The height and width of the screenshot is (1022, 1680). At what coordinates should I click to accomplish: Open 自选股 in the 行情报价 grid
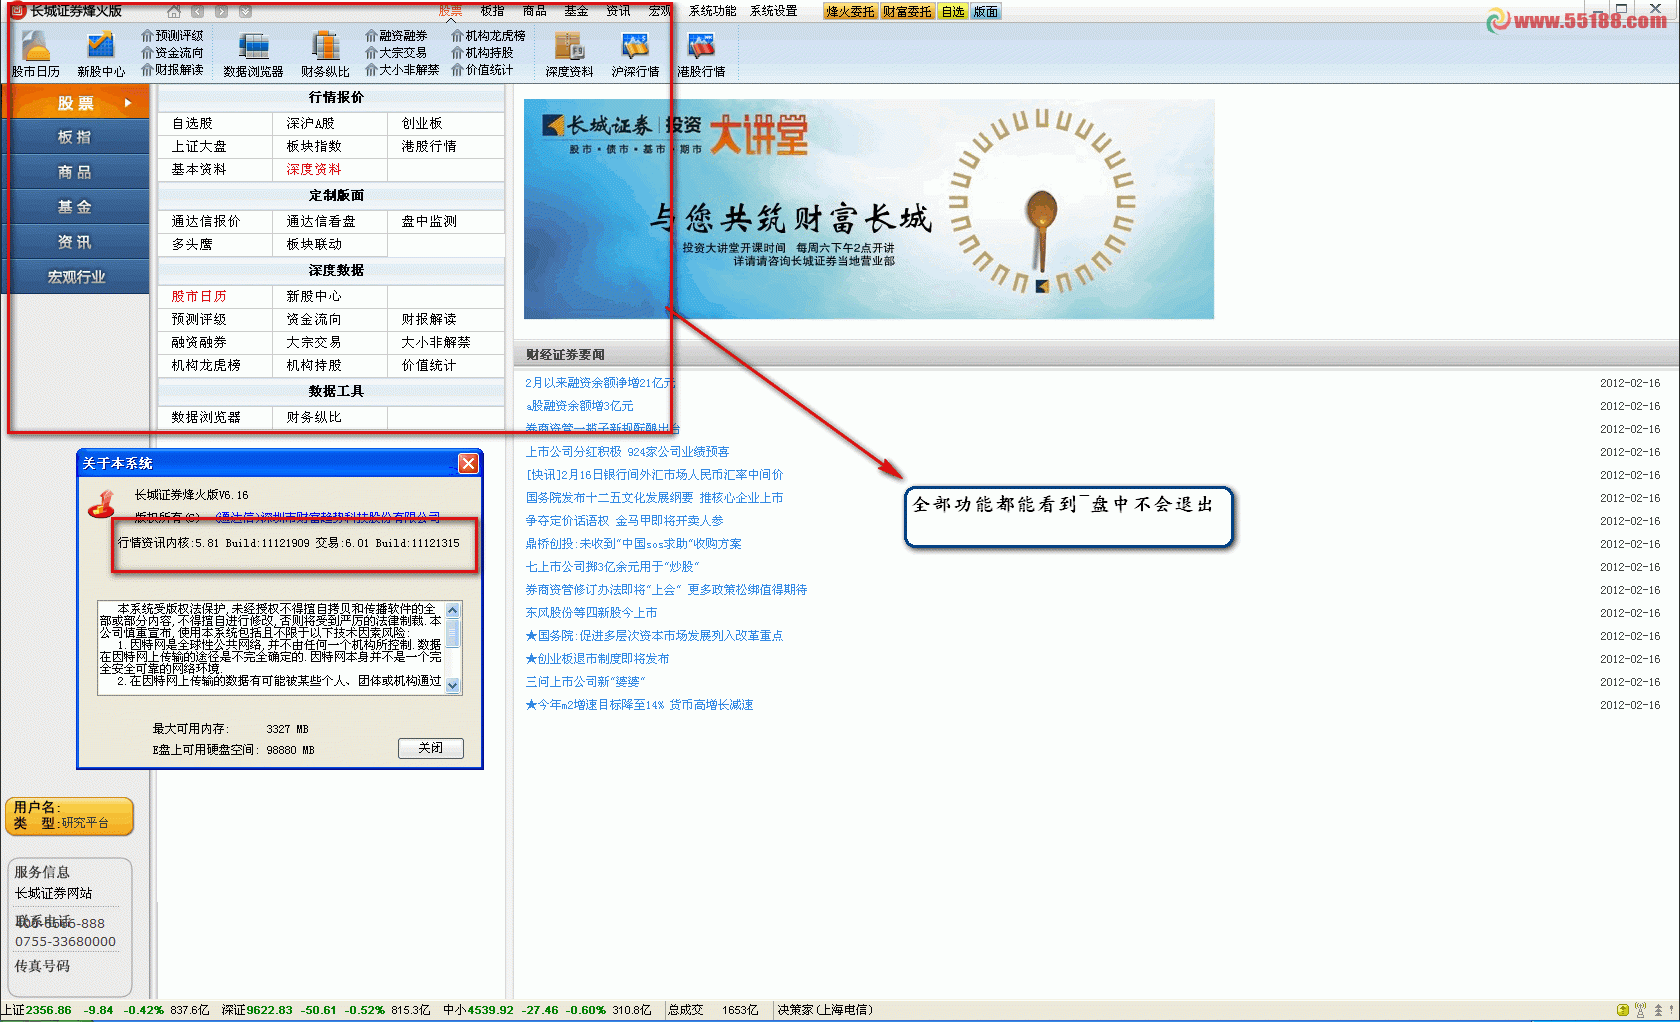[192, 123]
